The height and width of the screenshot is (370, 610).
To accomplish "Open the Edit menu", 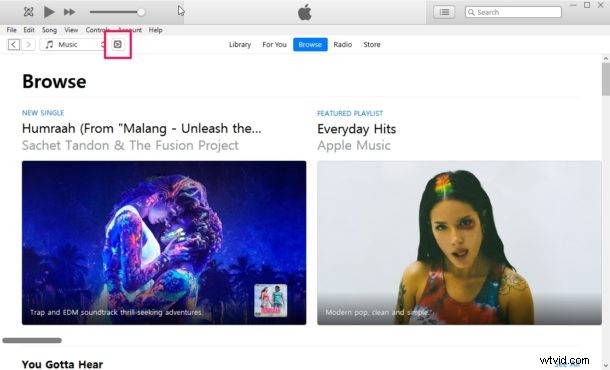I will 29,30.
